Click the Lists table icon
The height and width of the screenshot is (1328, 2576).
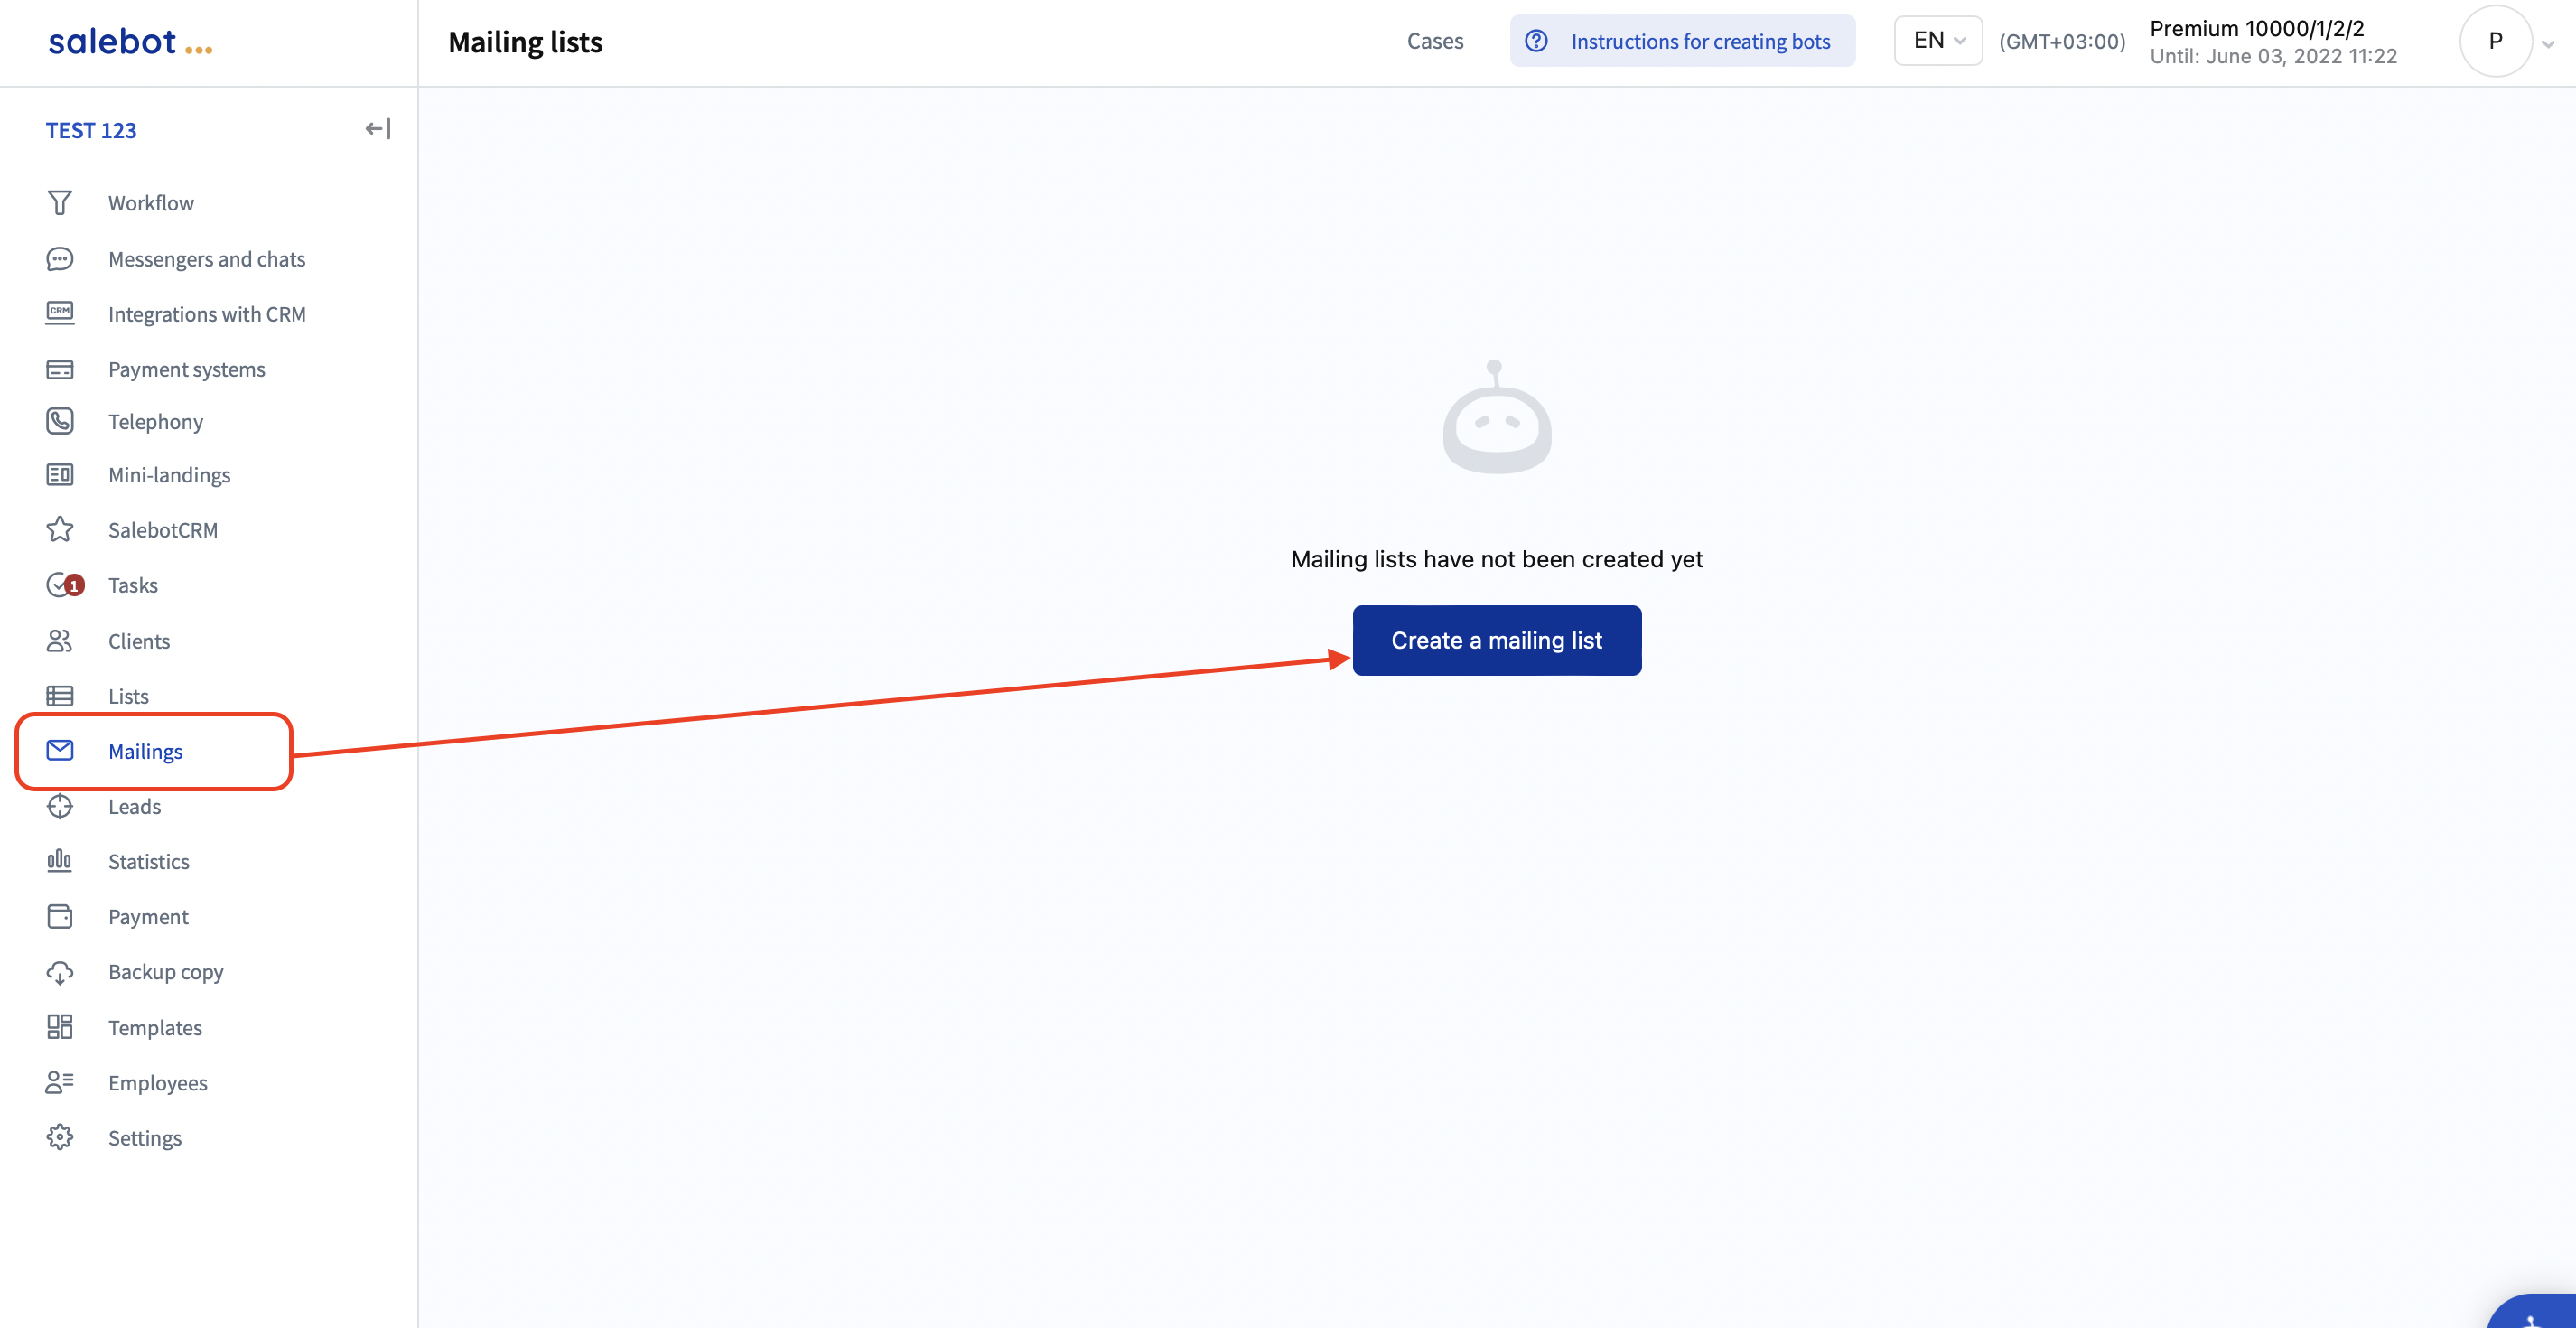pyautogui.click(x=60, y=695)
